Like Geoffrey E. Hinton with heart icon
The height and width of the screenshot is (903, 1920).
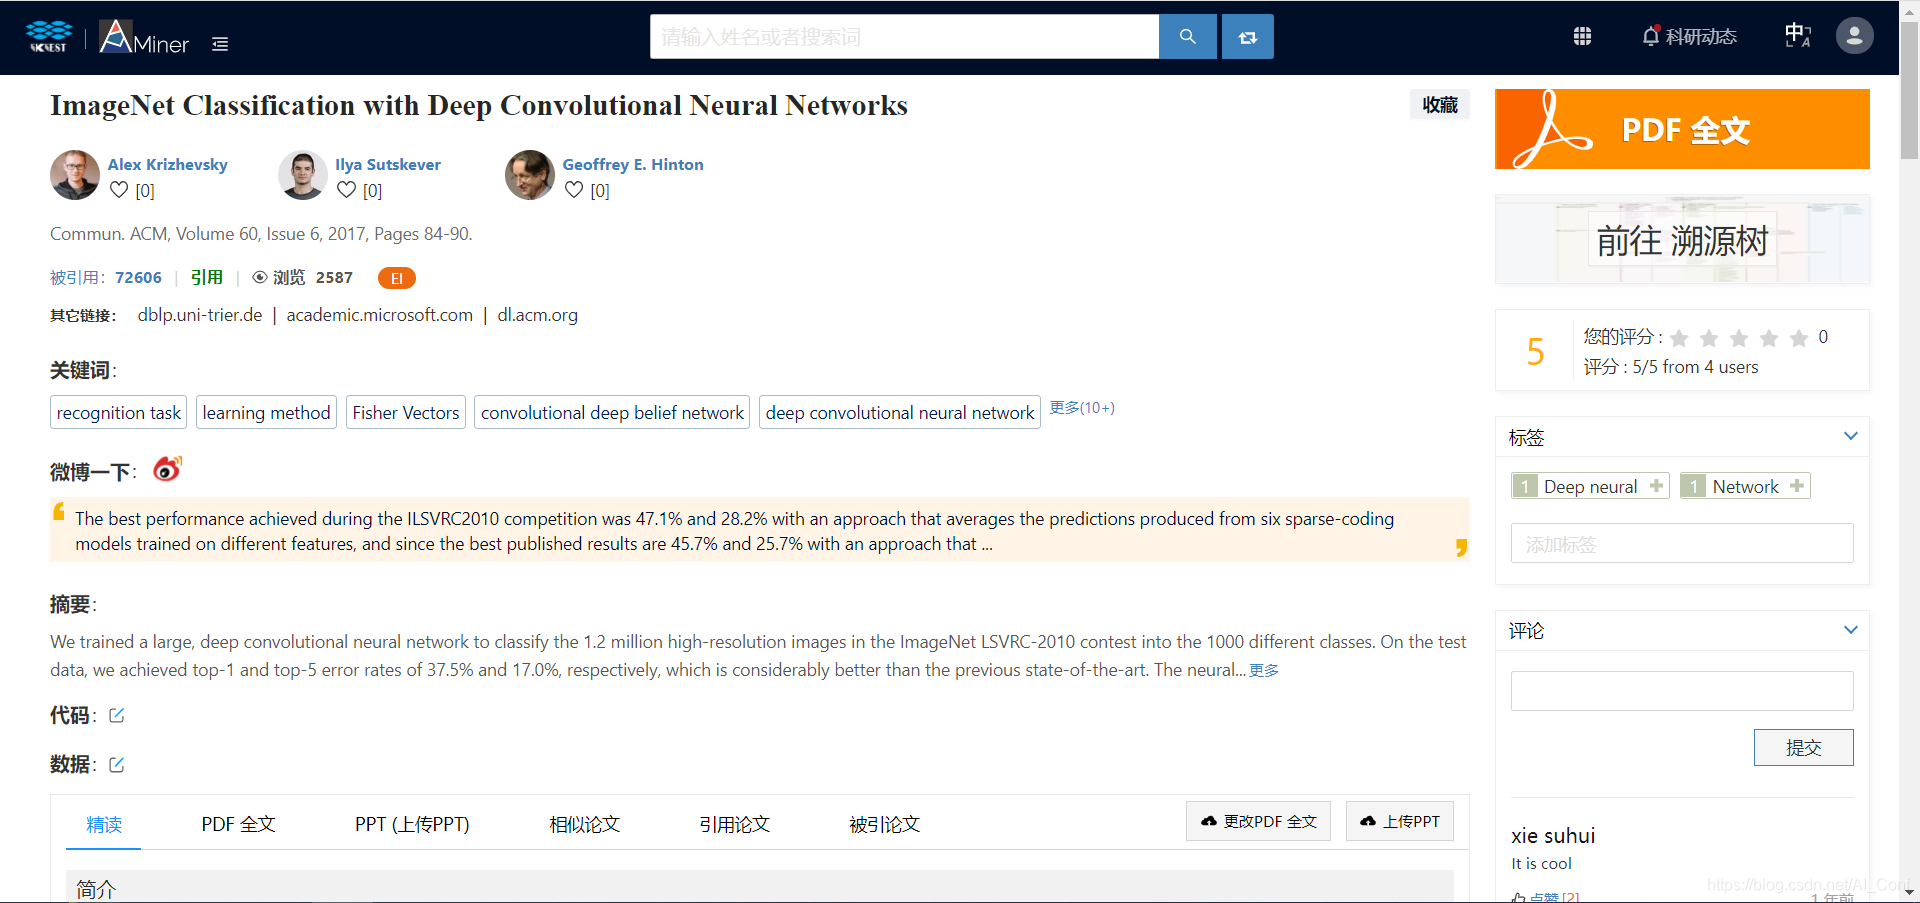pos(574,189)
